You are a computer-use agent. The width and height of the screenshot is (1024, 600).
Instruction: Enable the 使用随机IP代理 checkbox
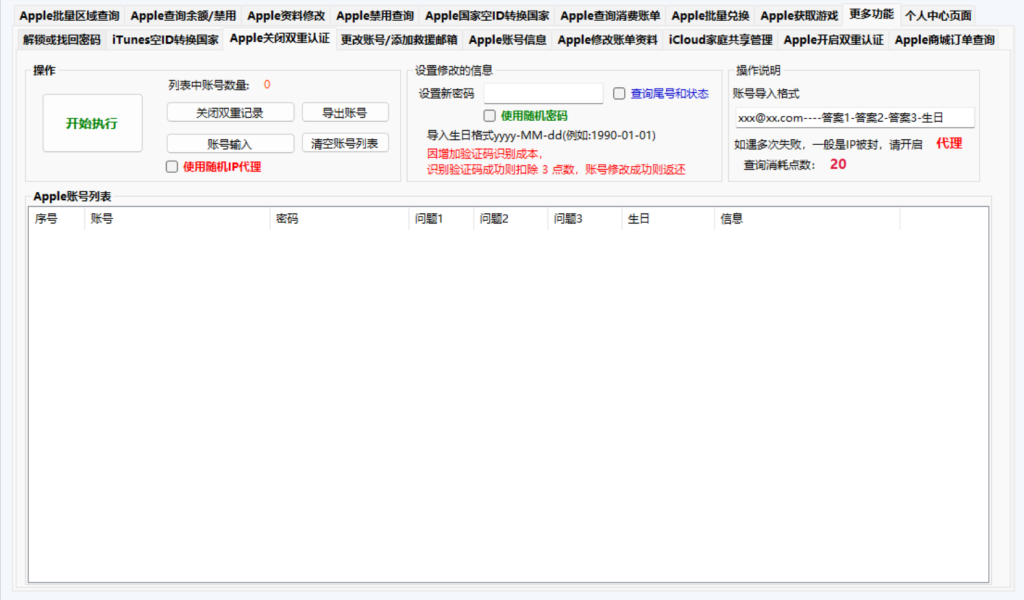[172, 166]
